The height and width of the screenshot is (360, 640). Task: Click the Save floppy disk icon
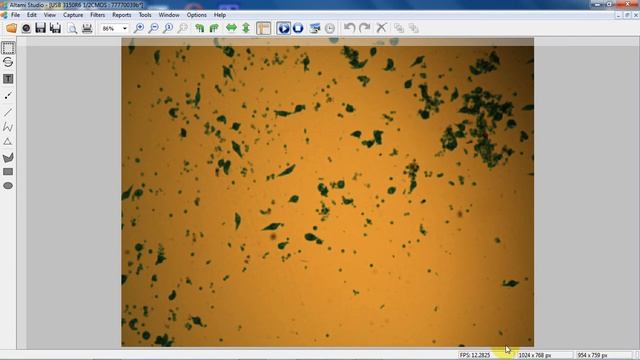pyautogui.click(x=40, y=28)
